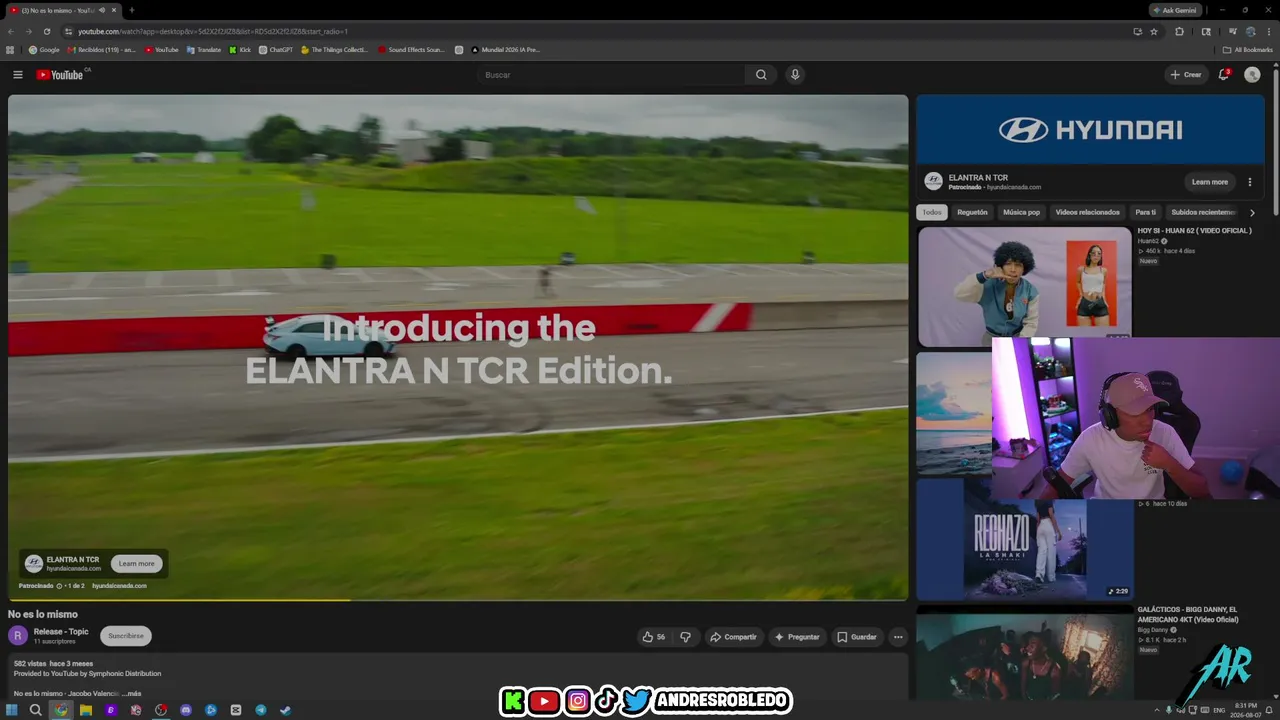This screenshot has height=720, width=1280.
Task: Show hidden system tray icons
Action: point(1157,710)
